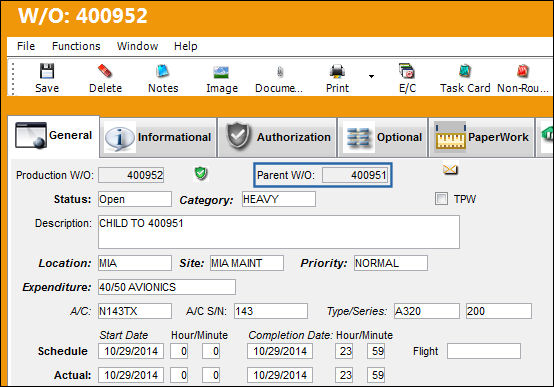Open the Window menu
Viewport: 554px width, 387px height.
137,46
